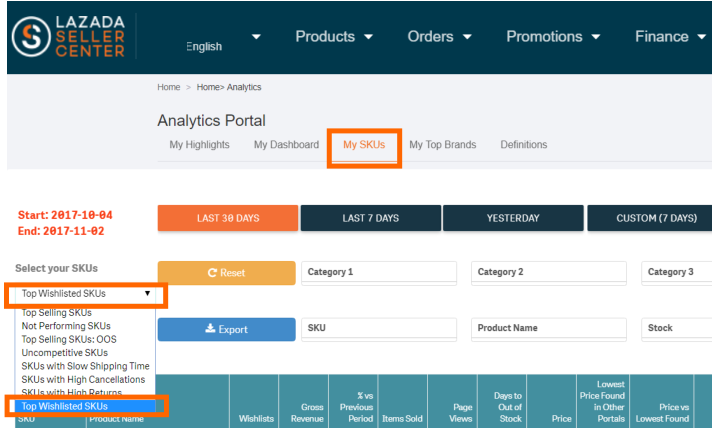The width and height of the screenshot is (712, 430).
Task: Click the Product Name filter field
Action: pyautogui.click(x=548, y=328)
